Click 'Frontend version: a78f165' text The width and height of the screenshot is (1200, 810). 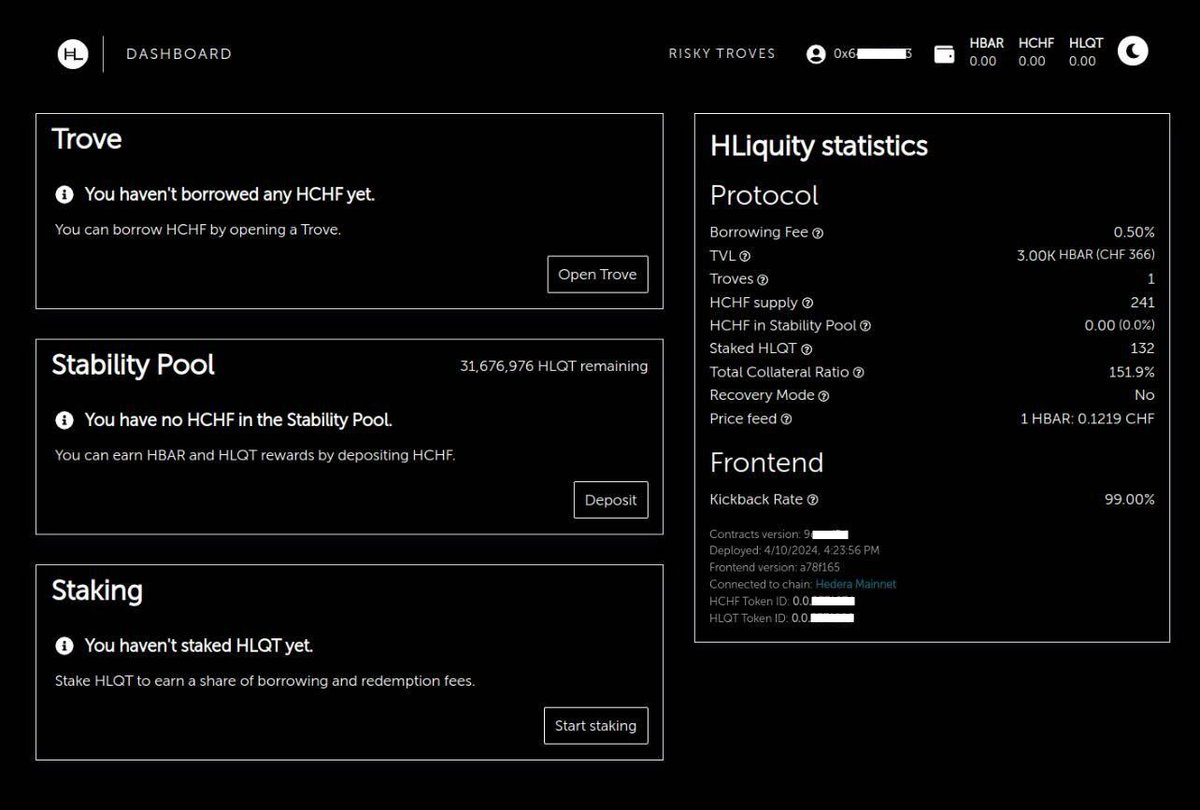pyautogui.click(x=774, y=567)
